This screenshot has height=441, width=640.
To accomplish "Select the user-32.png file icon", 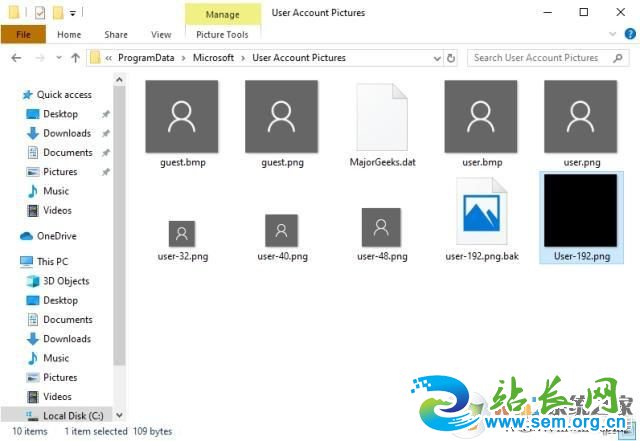I will (x=182, y=232).
